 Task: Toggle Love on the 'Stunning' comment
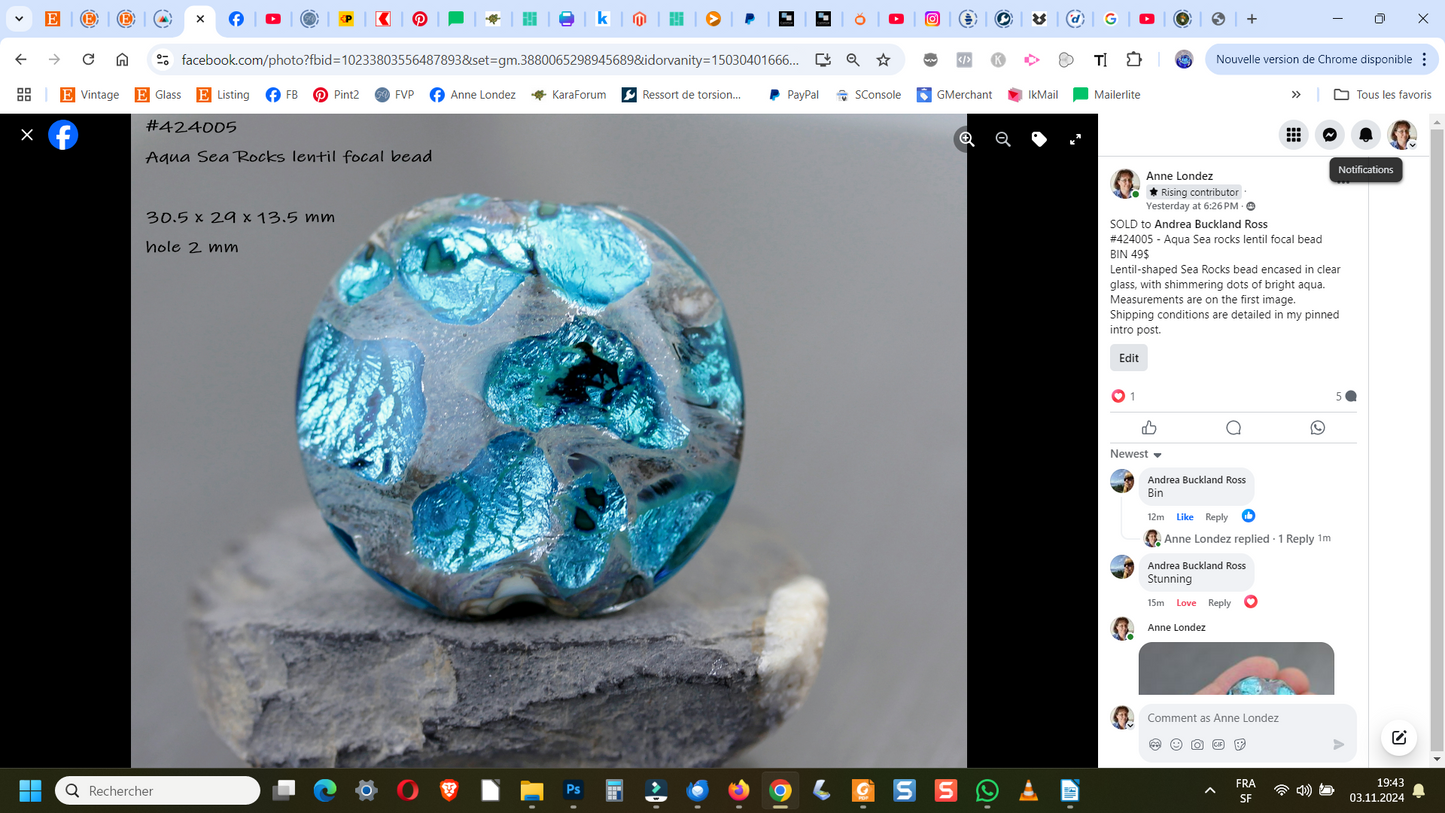[x=1186, y=603]
